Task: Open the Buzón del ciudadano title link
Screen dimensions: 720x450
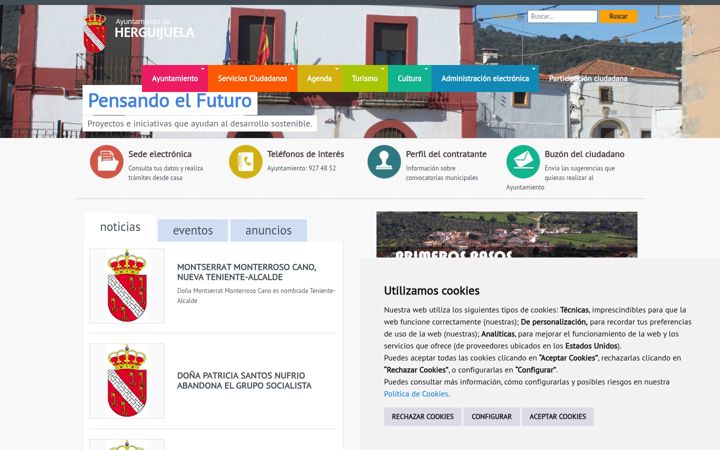Action: pyautogui.click(x=585, y=154)
